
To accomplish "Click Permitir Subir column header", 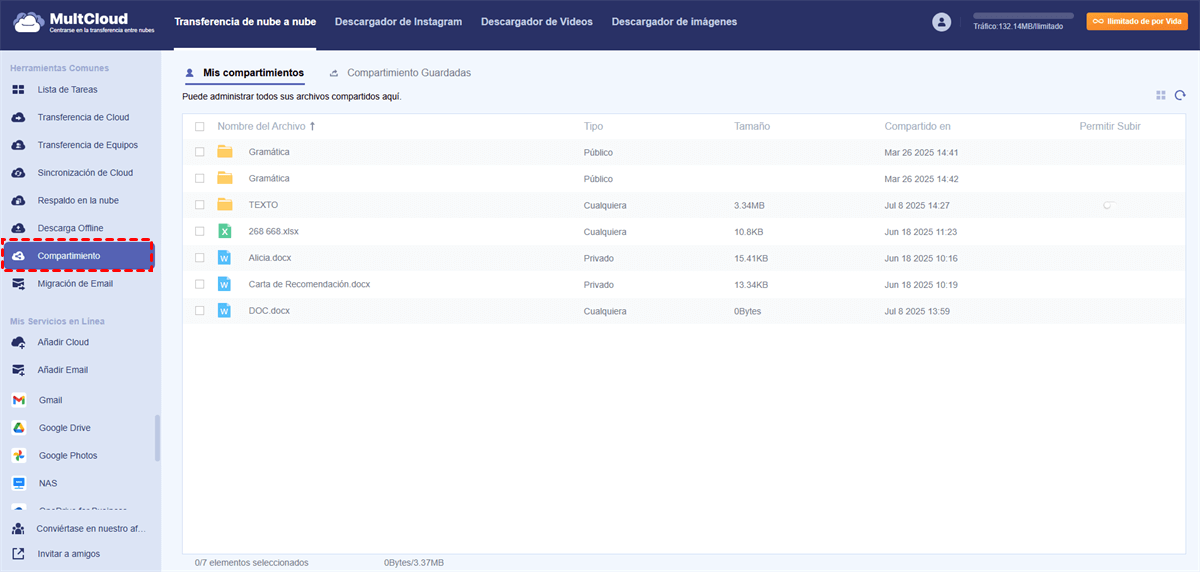I will point(1110,126).
